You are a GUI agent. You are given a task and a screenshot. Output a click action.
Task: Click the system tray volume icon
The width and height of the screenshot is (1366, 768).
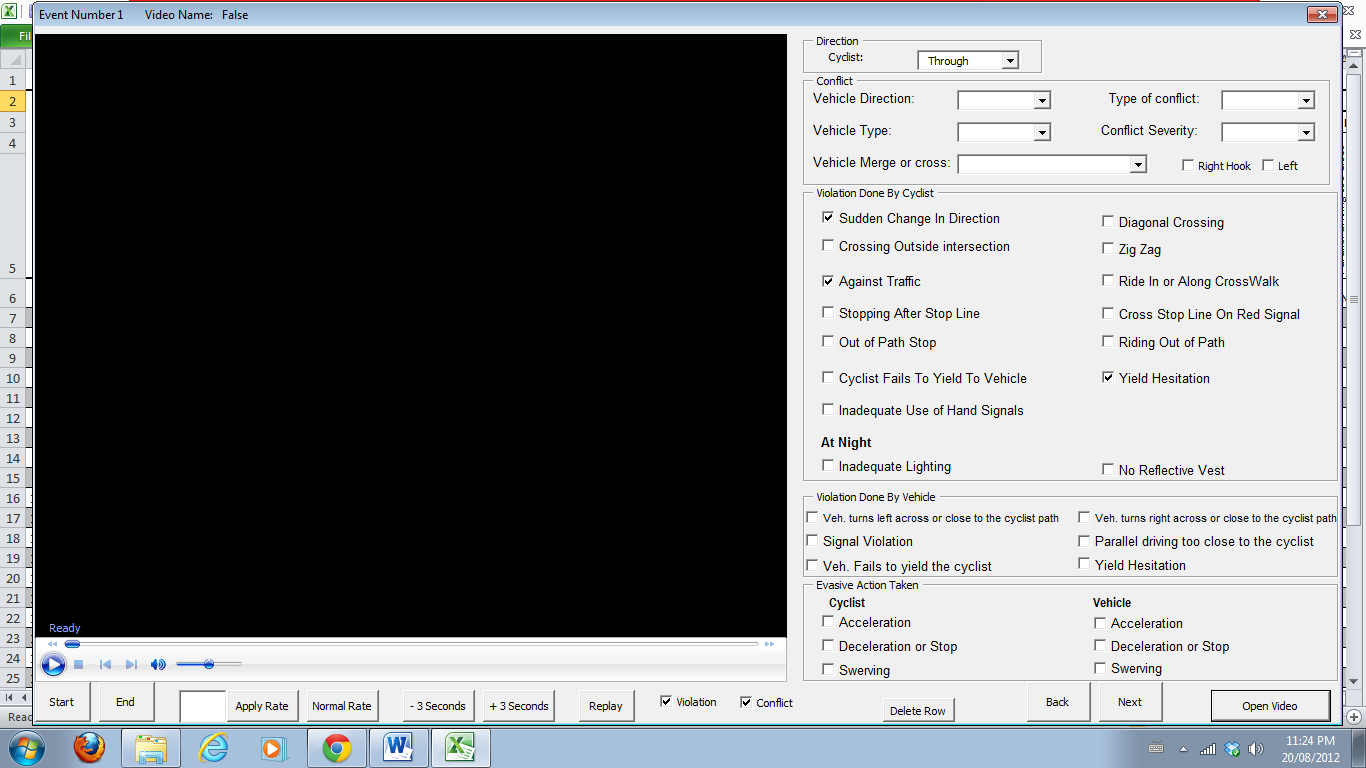1257,749
